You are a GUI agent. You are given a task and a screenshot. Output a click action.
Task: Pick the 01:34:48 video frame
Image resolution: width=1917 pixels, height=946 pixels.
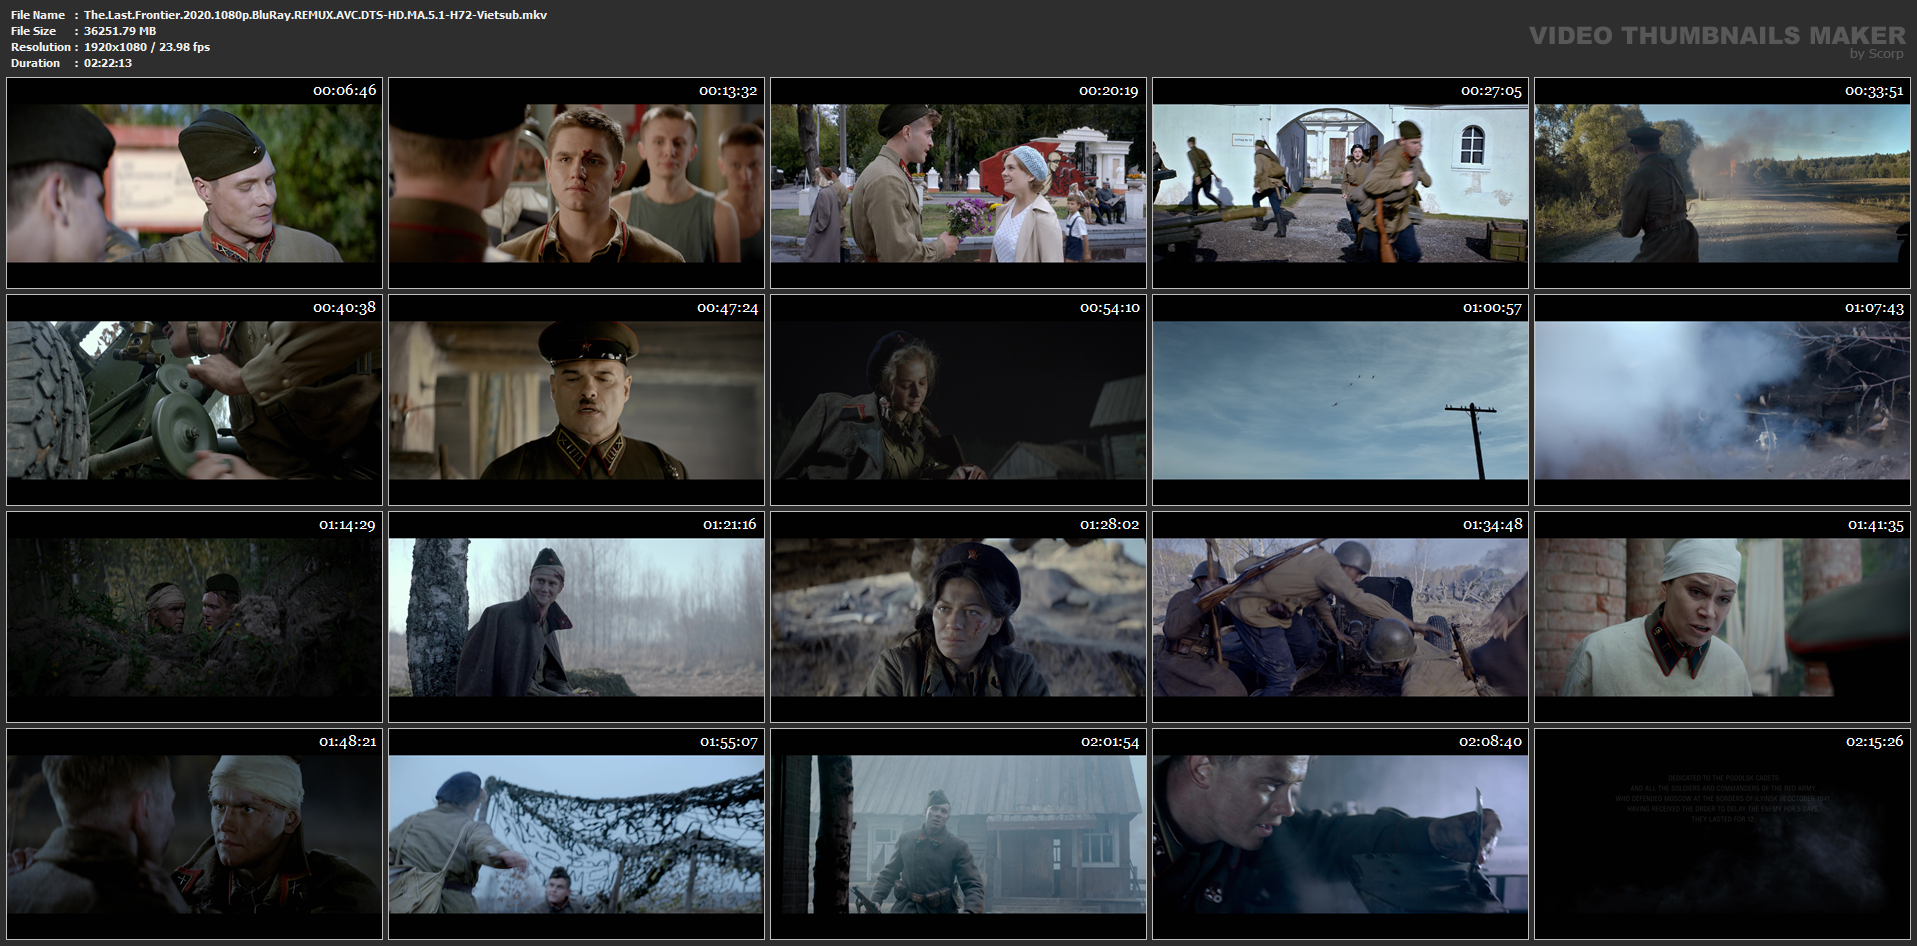(x=1340, y=617)
